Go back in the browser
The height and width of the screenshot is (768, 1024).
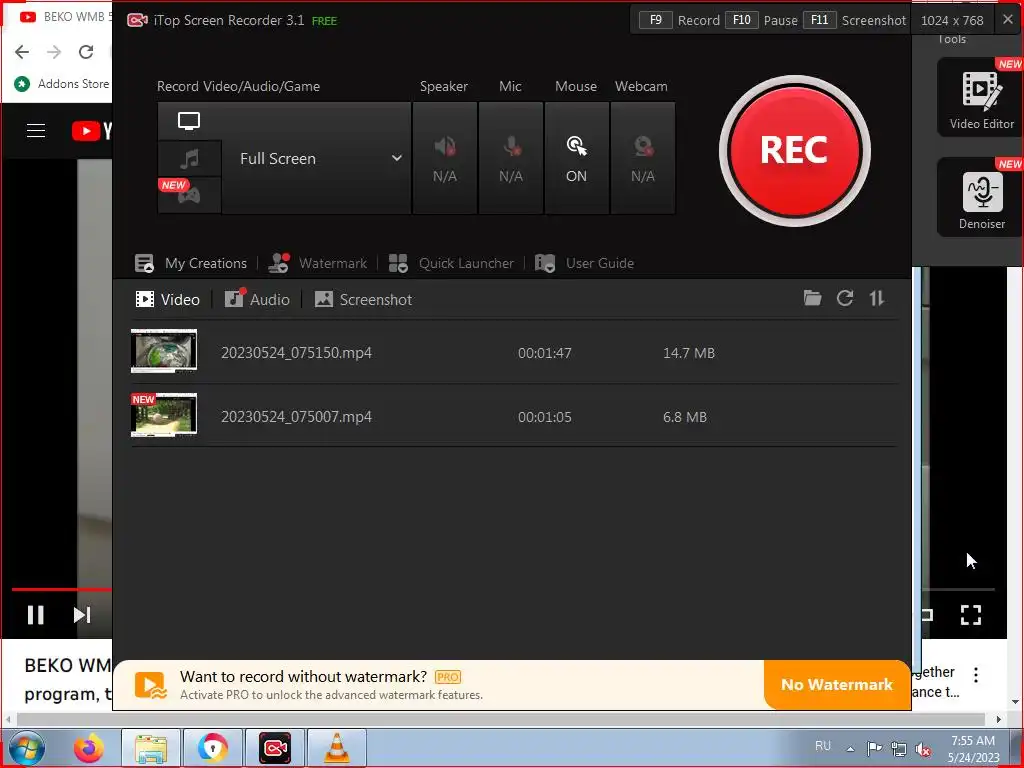click(x=22, y=52)
